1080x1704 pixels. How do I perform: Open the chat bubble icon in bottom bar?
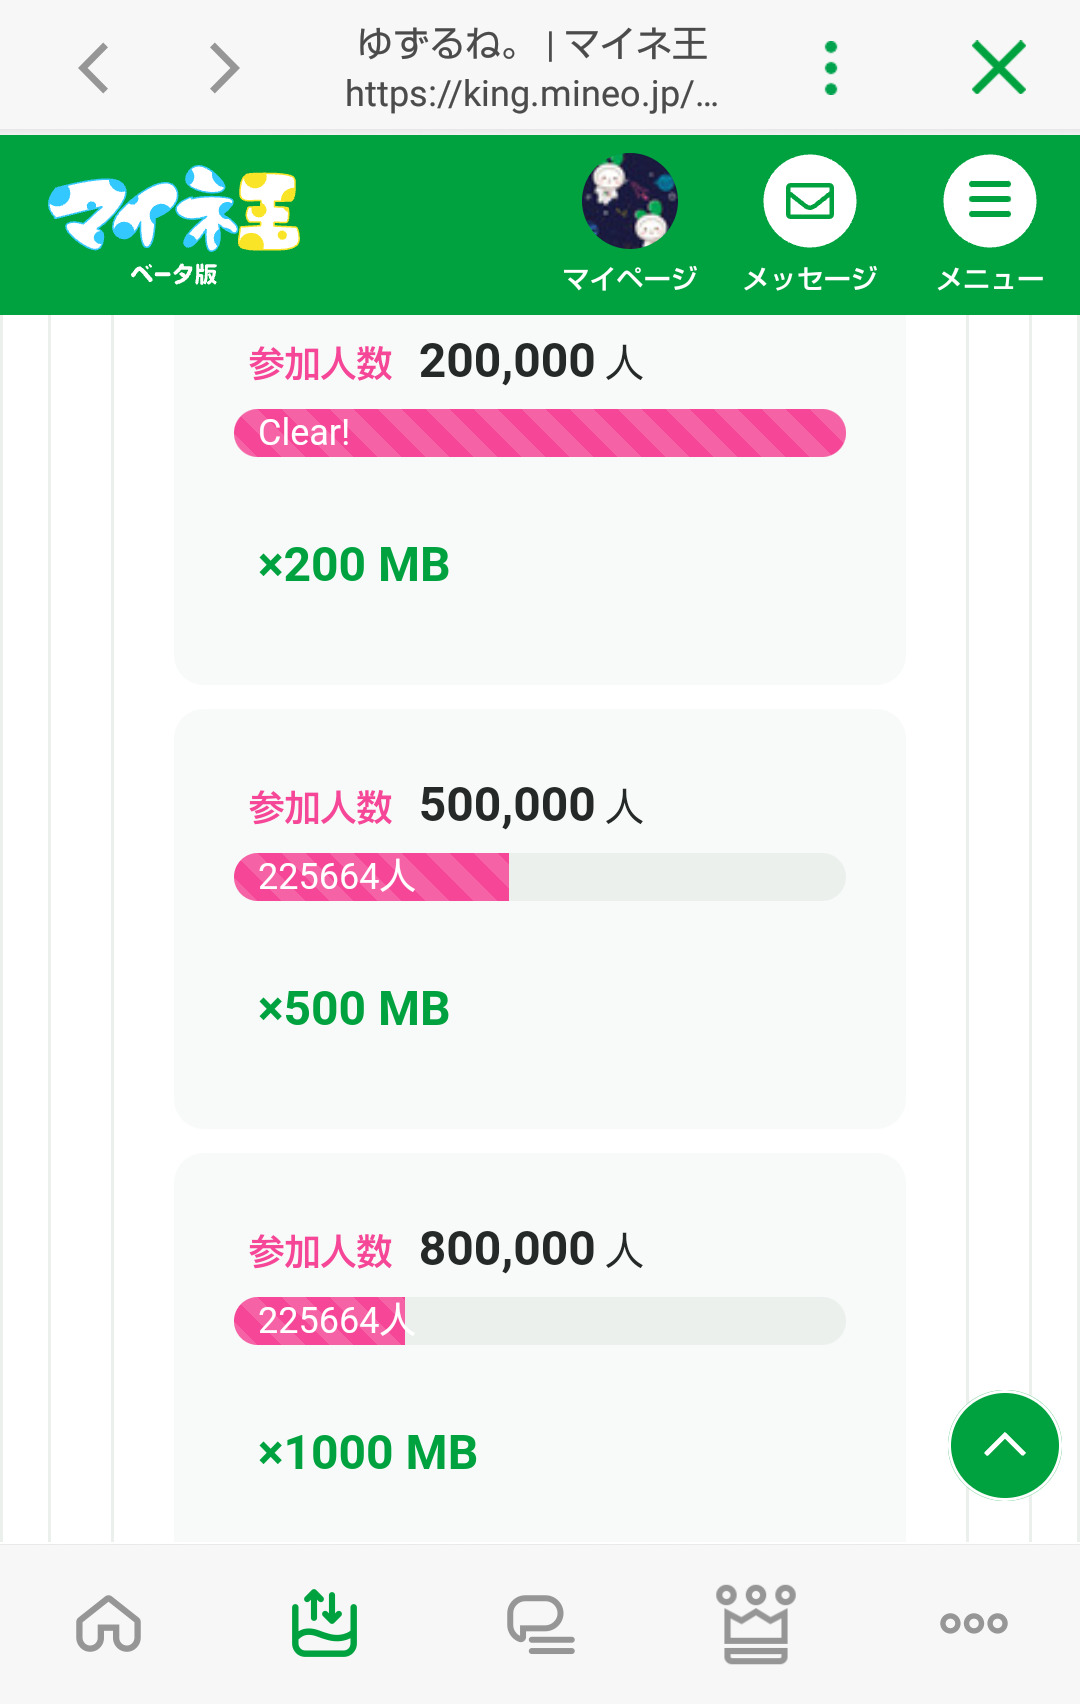point(540,1622)
